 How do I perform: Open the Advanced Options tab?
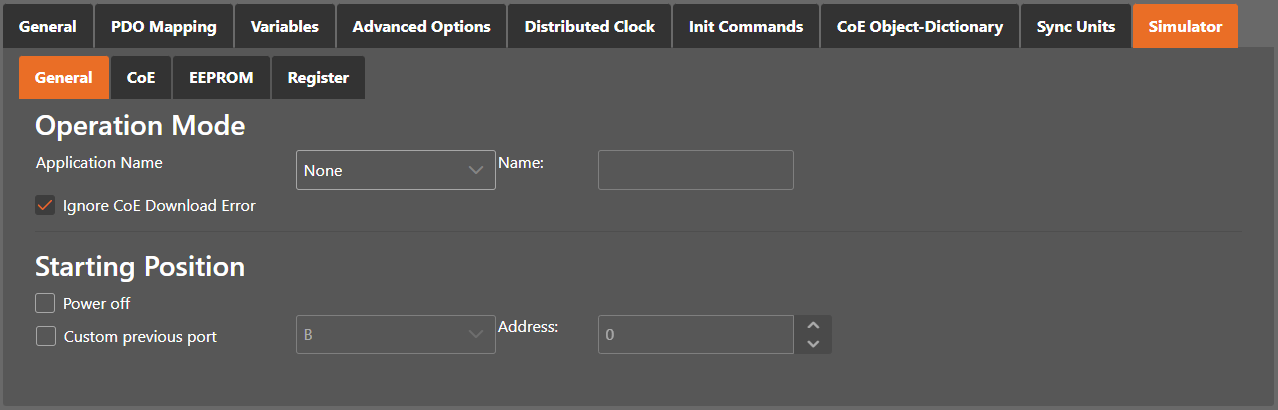(x=421, y=26)
